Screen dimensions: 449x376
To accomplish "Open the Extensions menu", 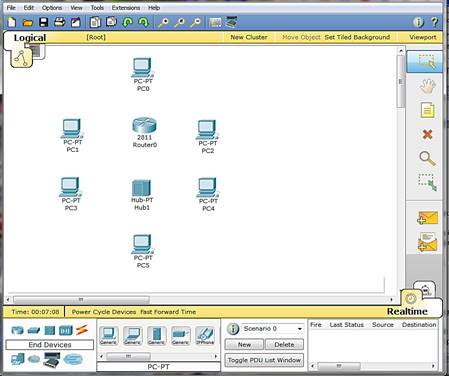I will [x=126, y=8].
